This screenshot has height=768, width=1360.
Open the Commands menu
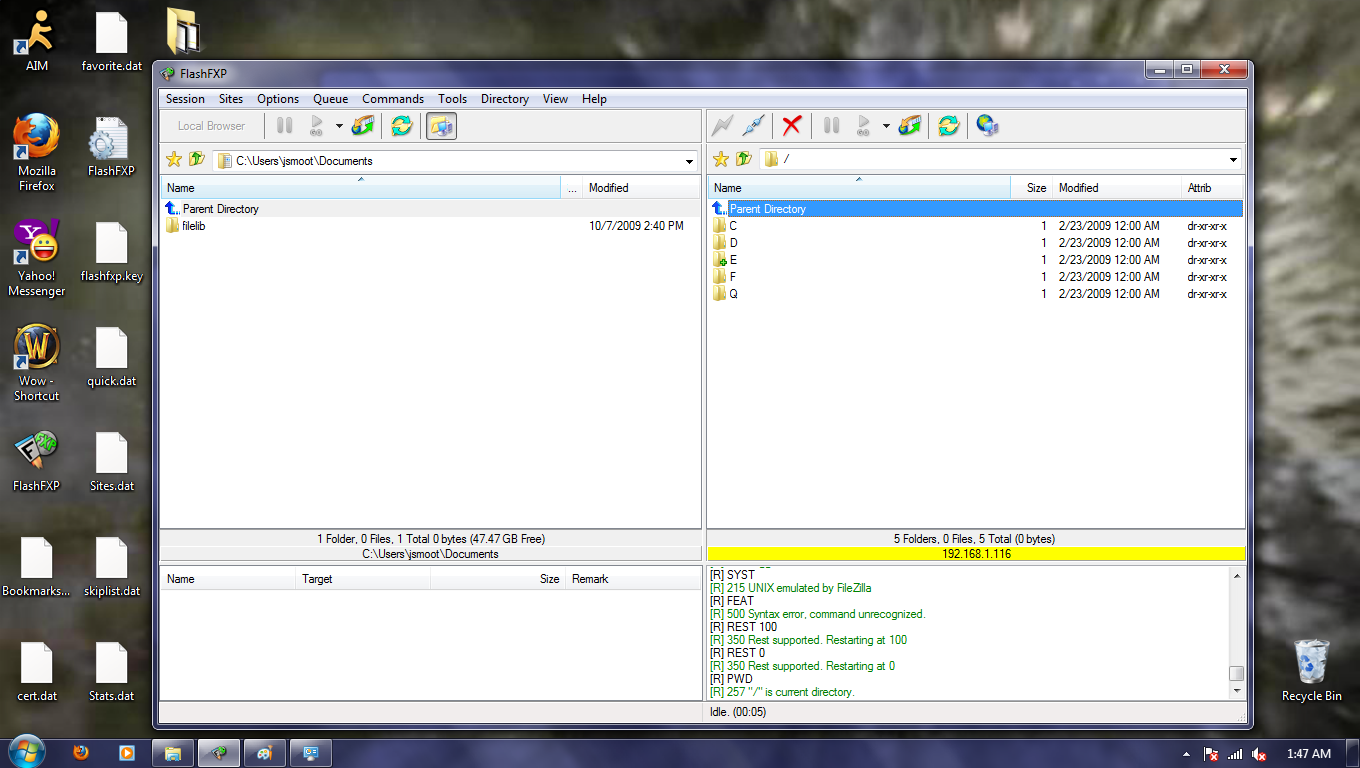click(393, 99)
